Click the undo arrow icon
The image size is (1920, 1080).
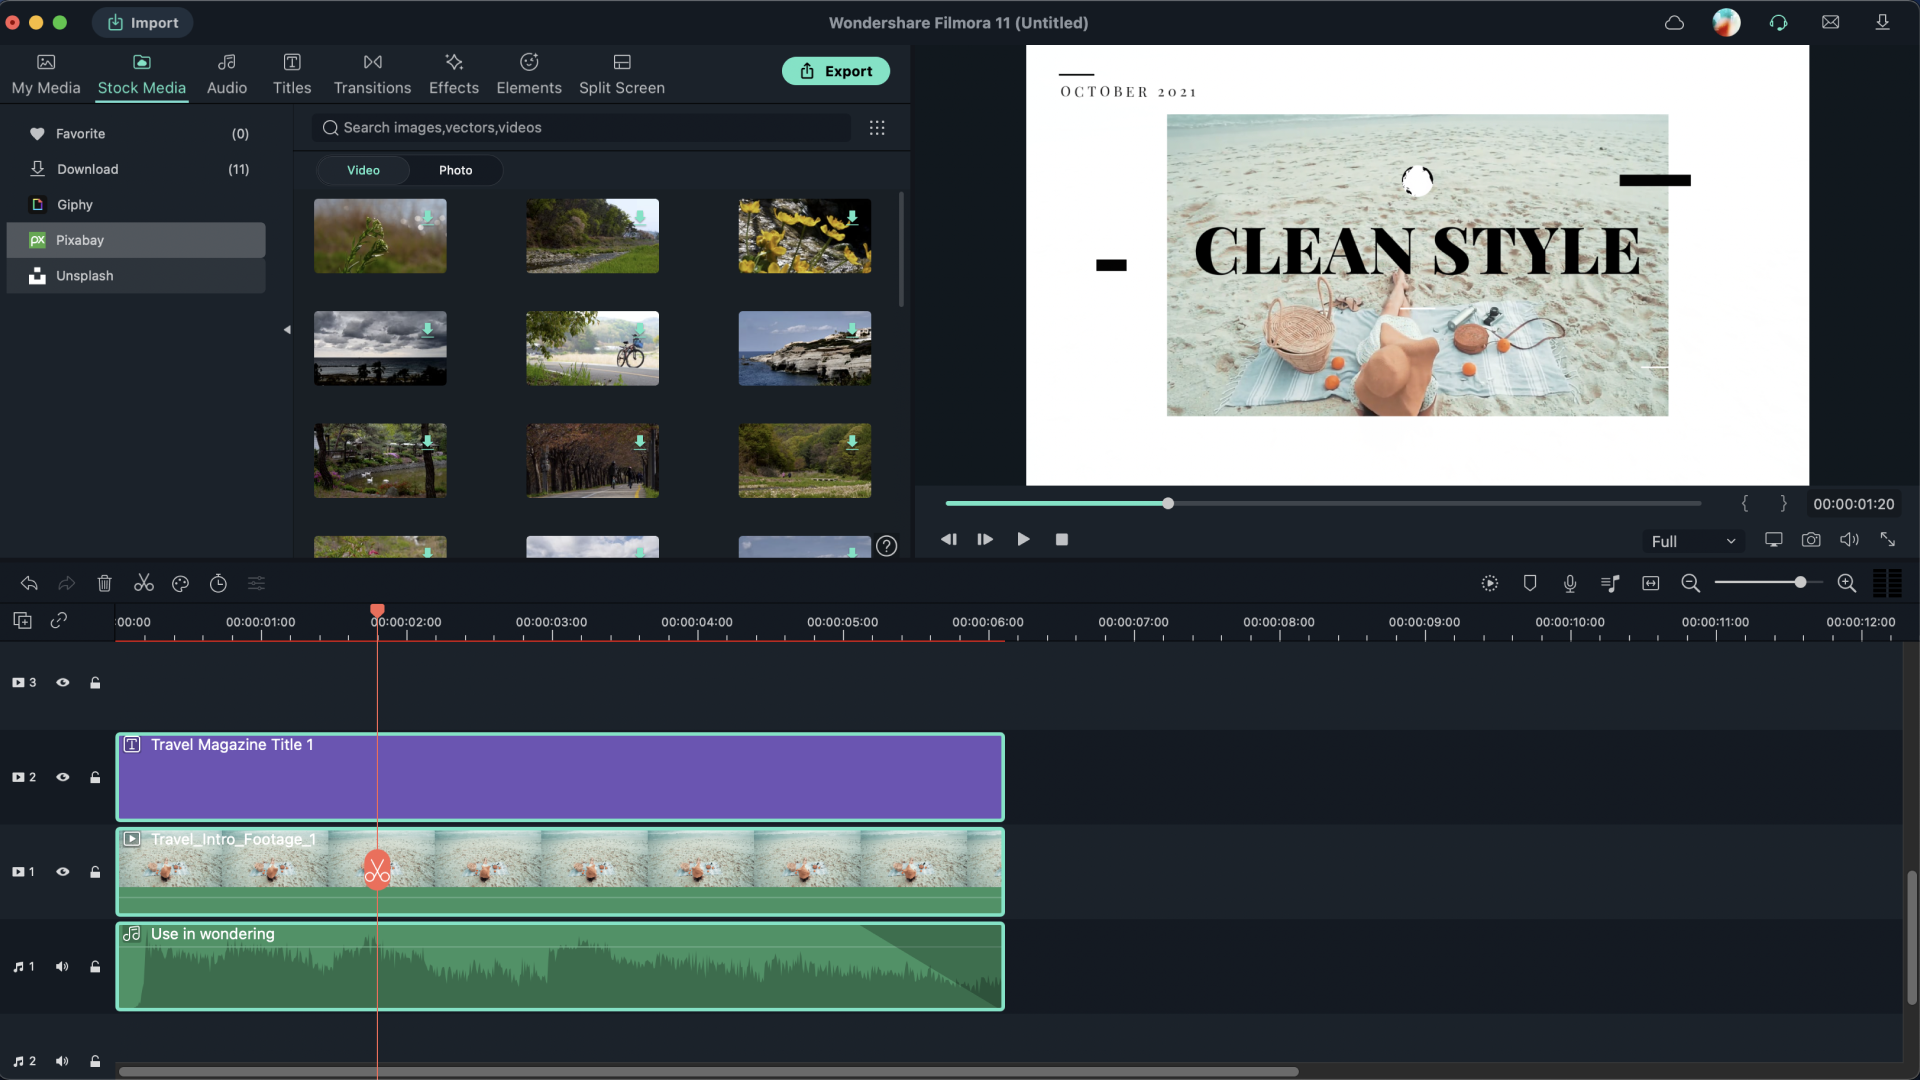[x=29, y=583]
